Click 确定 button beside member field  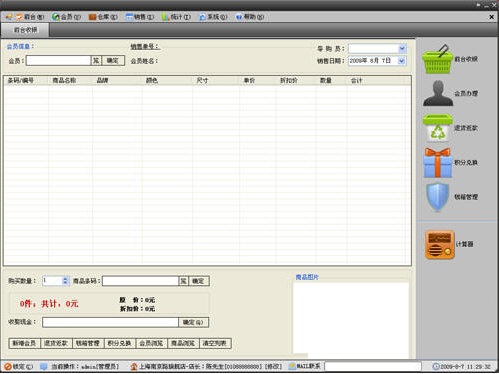click(113, 60)
